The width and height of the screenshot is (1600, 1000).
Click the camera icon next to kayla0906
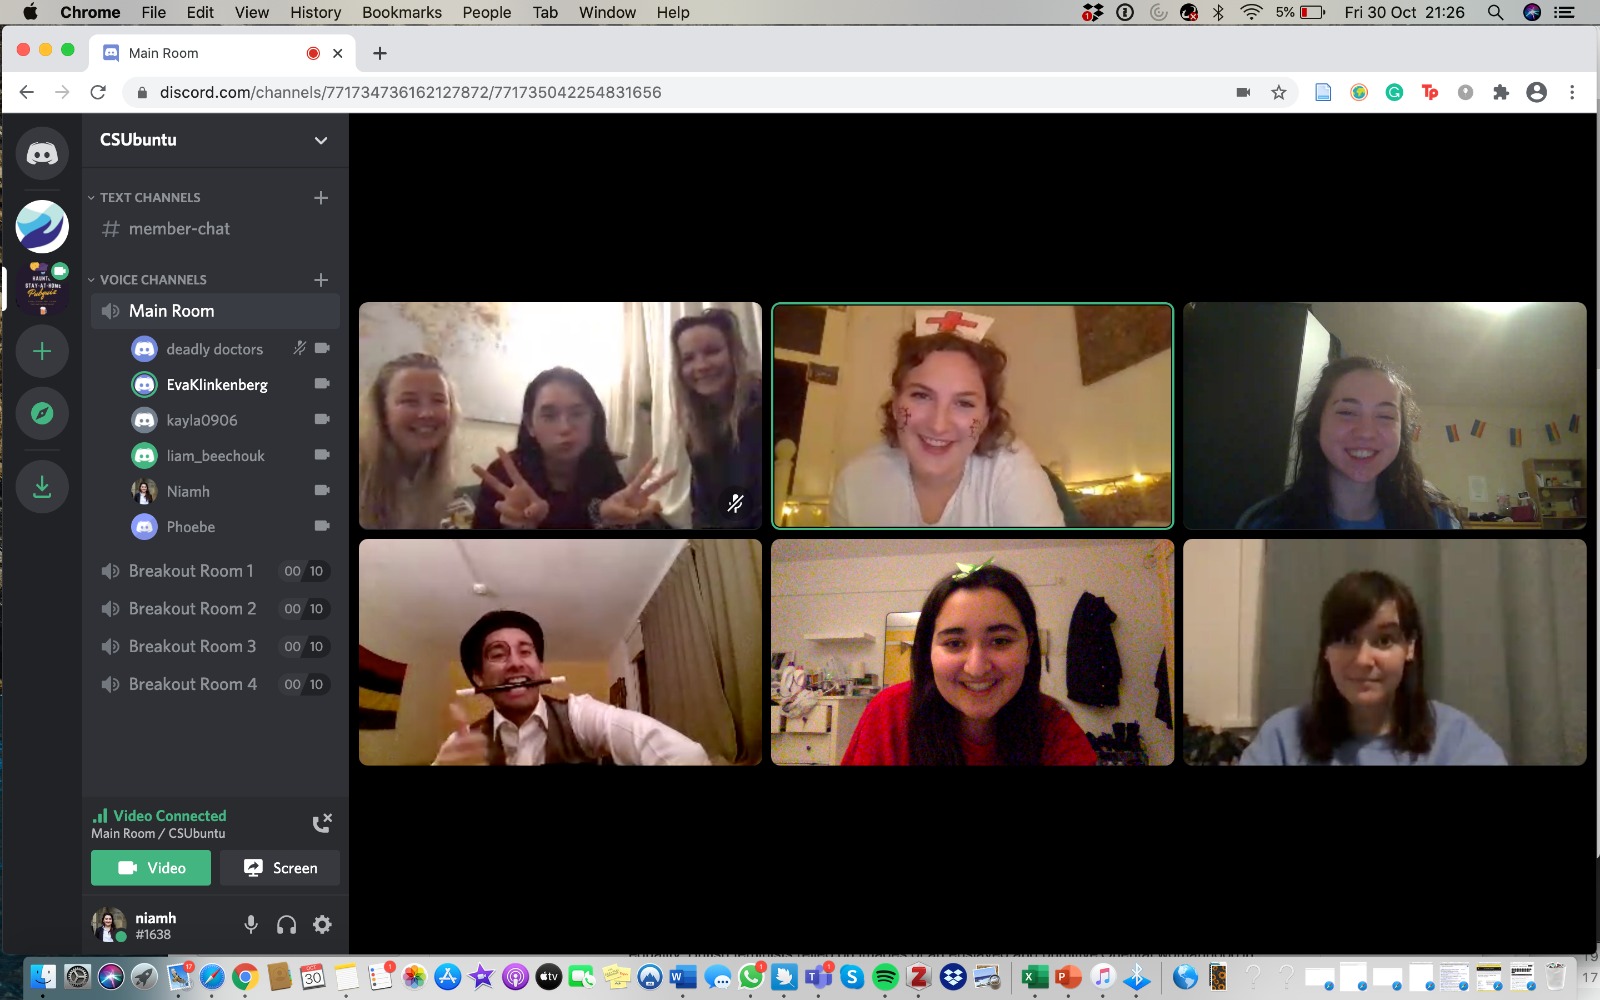[x=322, y=419]
